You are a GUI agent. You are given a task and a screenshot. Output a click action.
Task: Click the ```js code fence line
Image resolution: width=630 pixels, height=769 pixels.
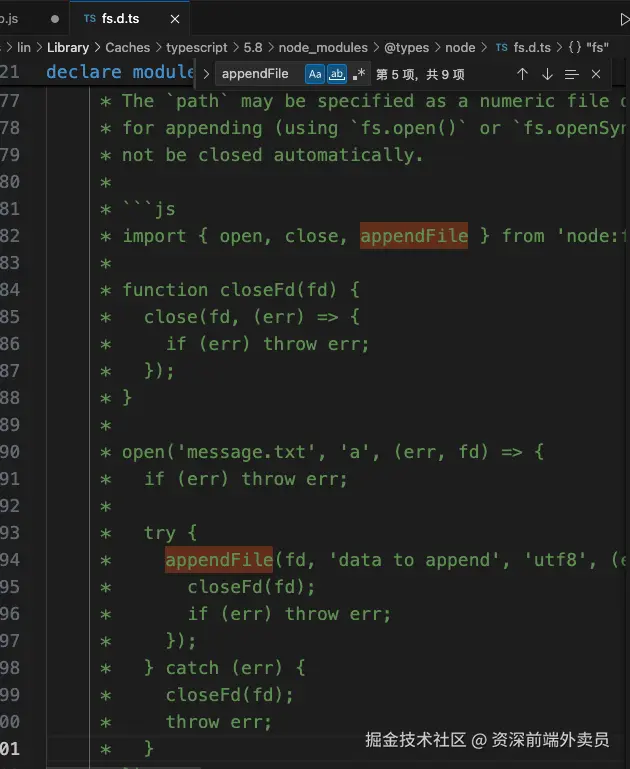149,209
